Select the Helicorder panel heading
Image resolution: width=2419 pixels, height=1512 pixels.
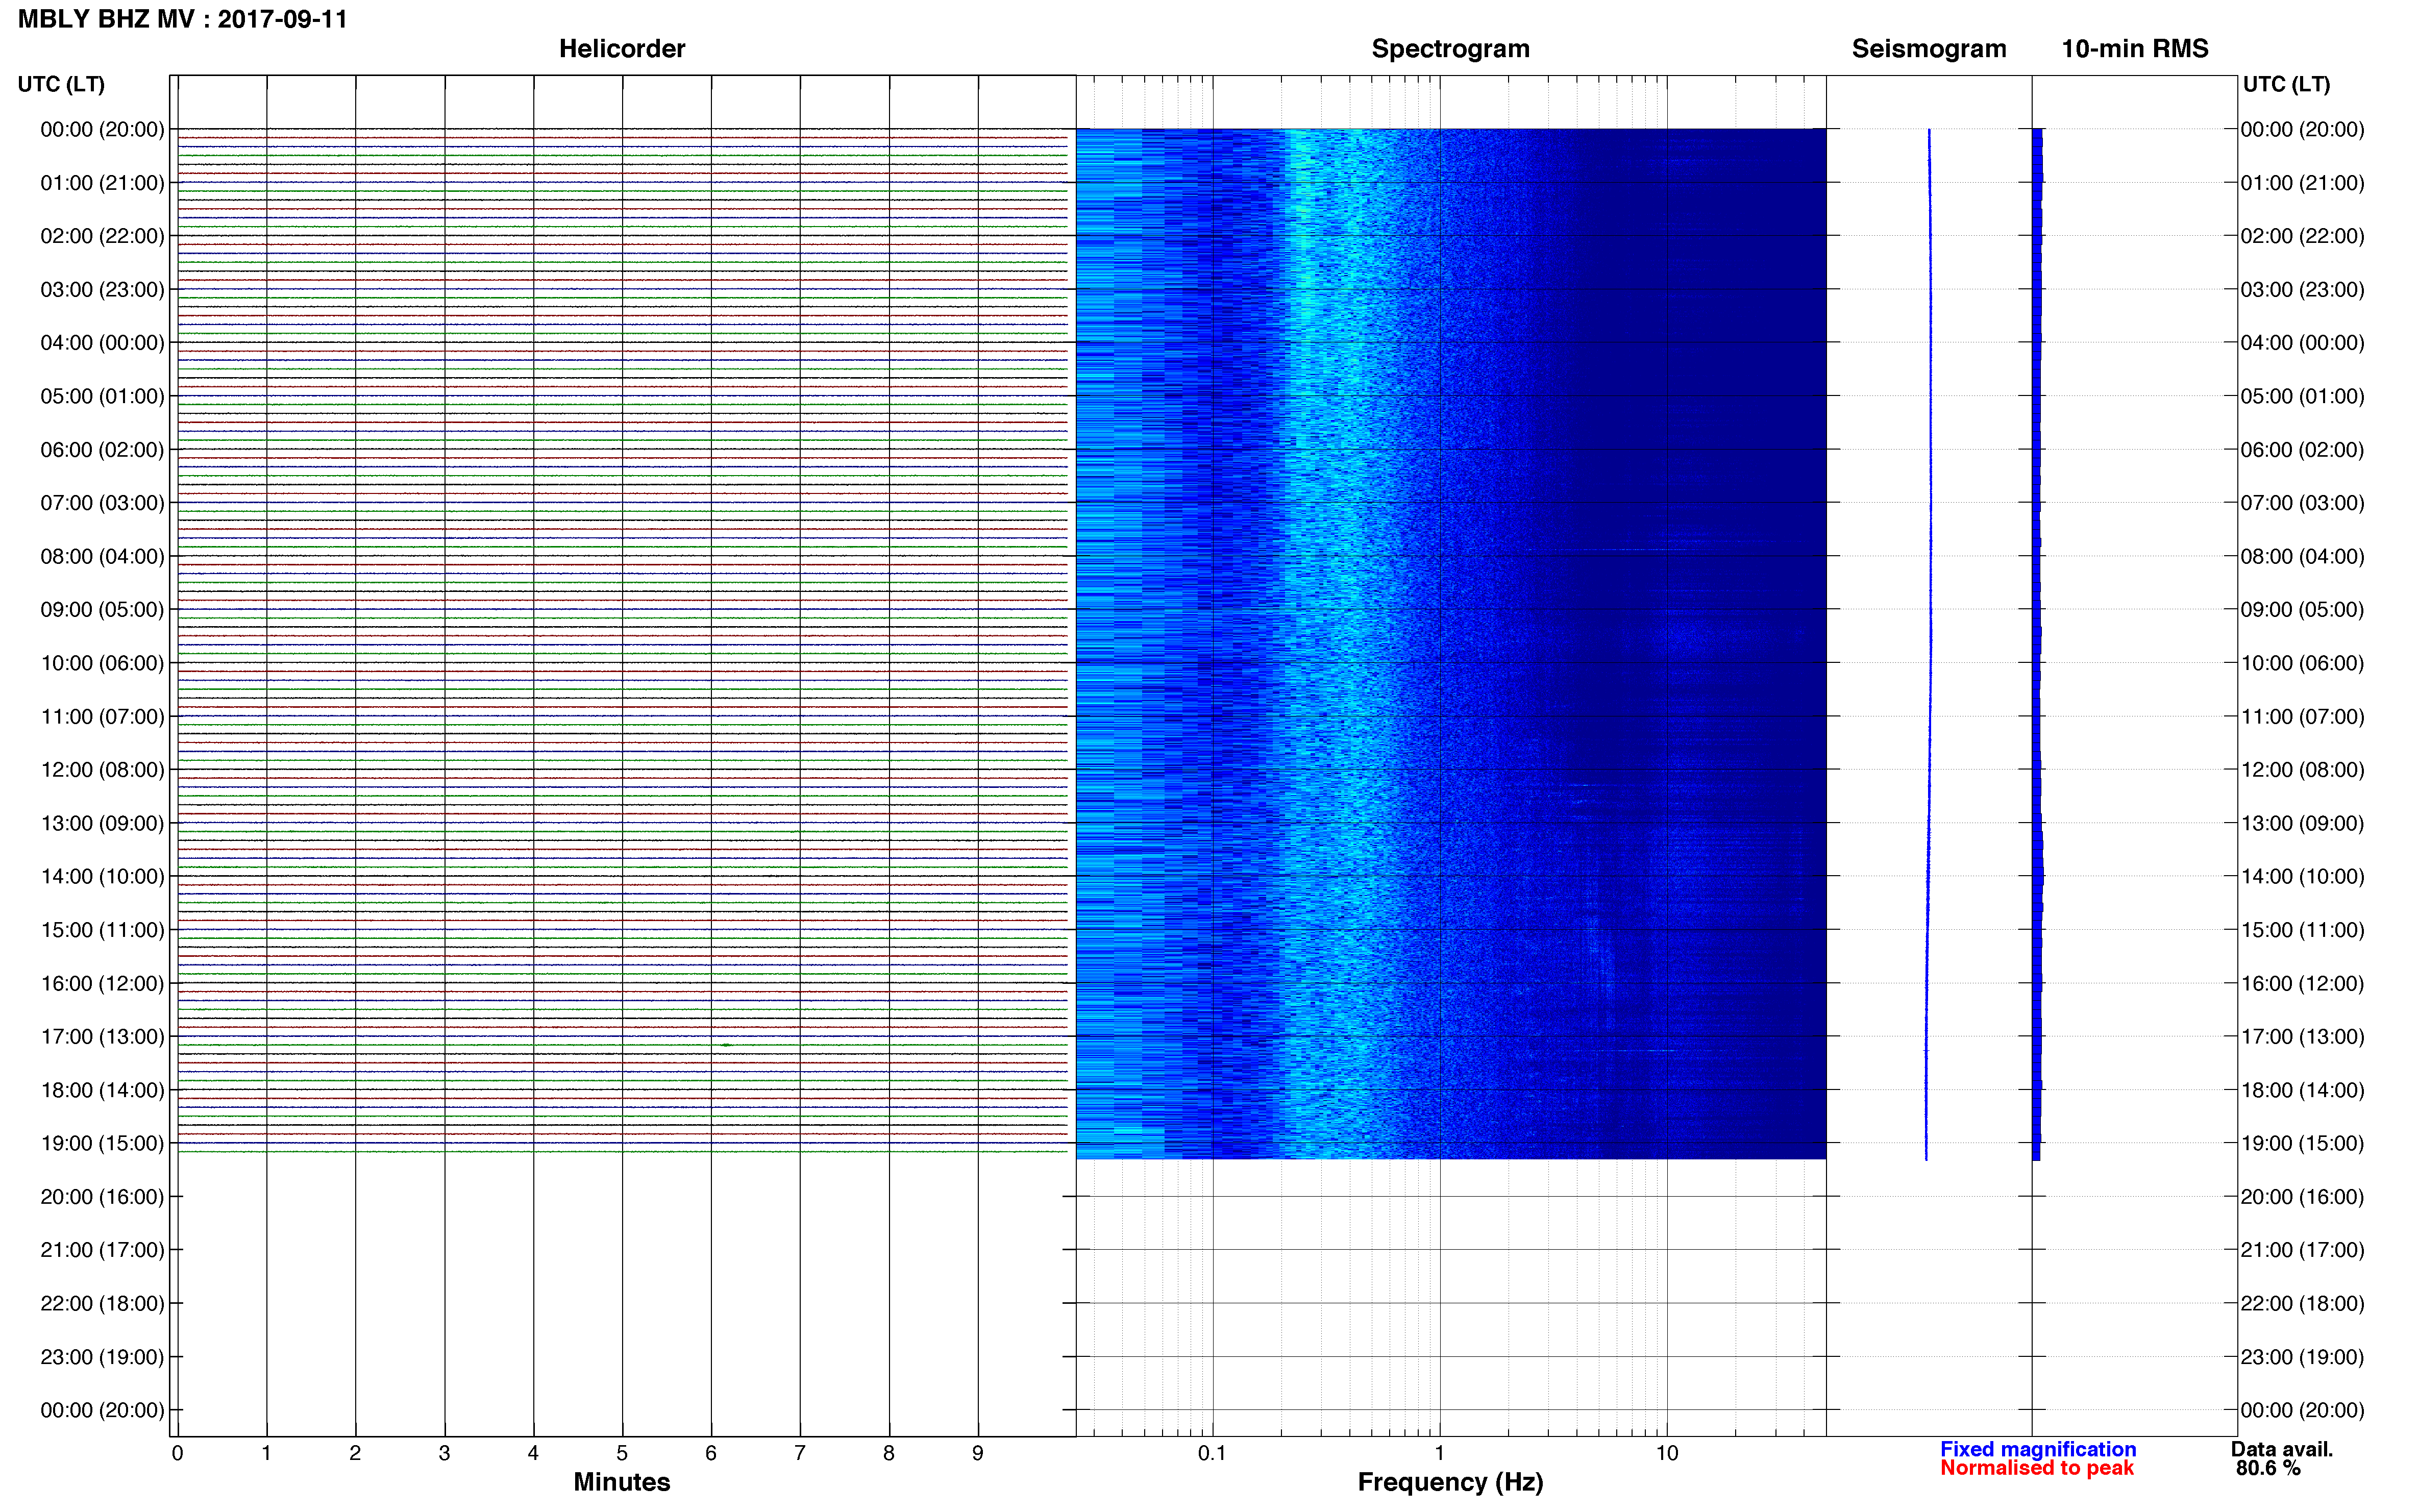[622, 49]
